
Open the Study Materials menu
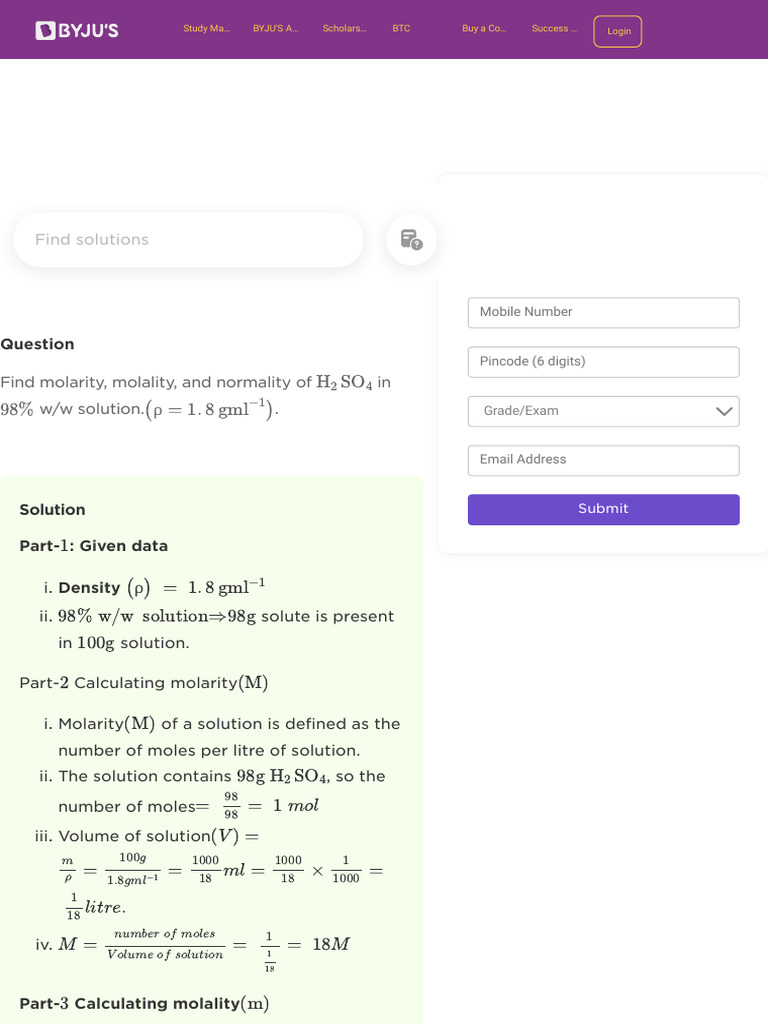click(206, 29)
